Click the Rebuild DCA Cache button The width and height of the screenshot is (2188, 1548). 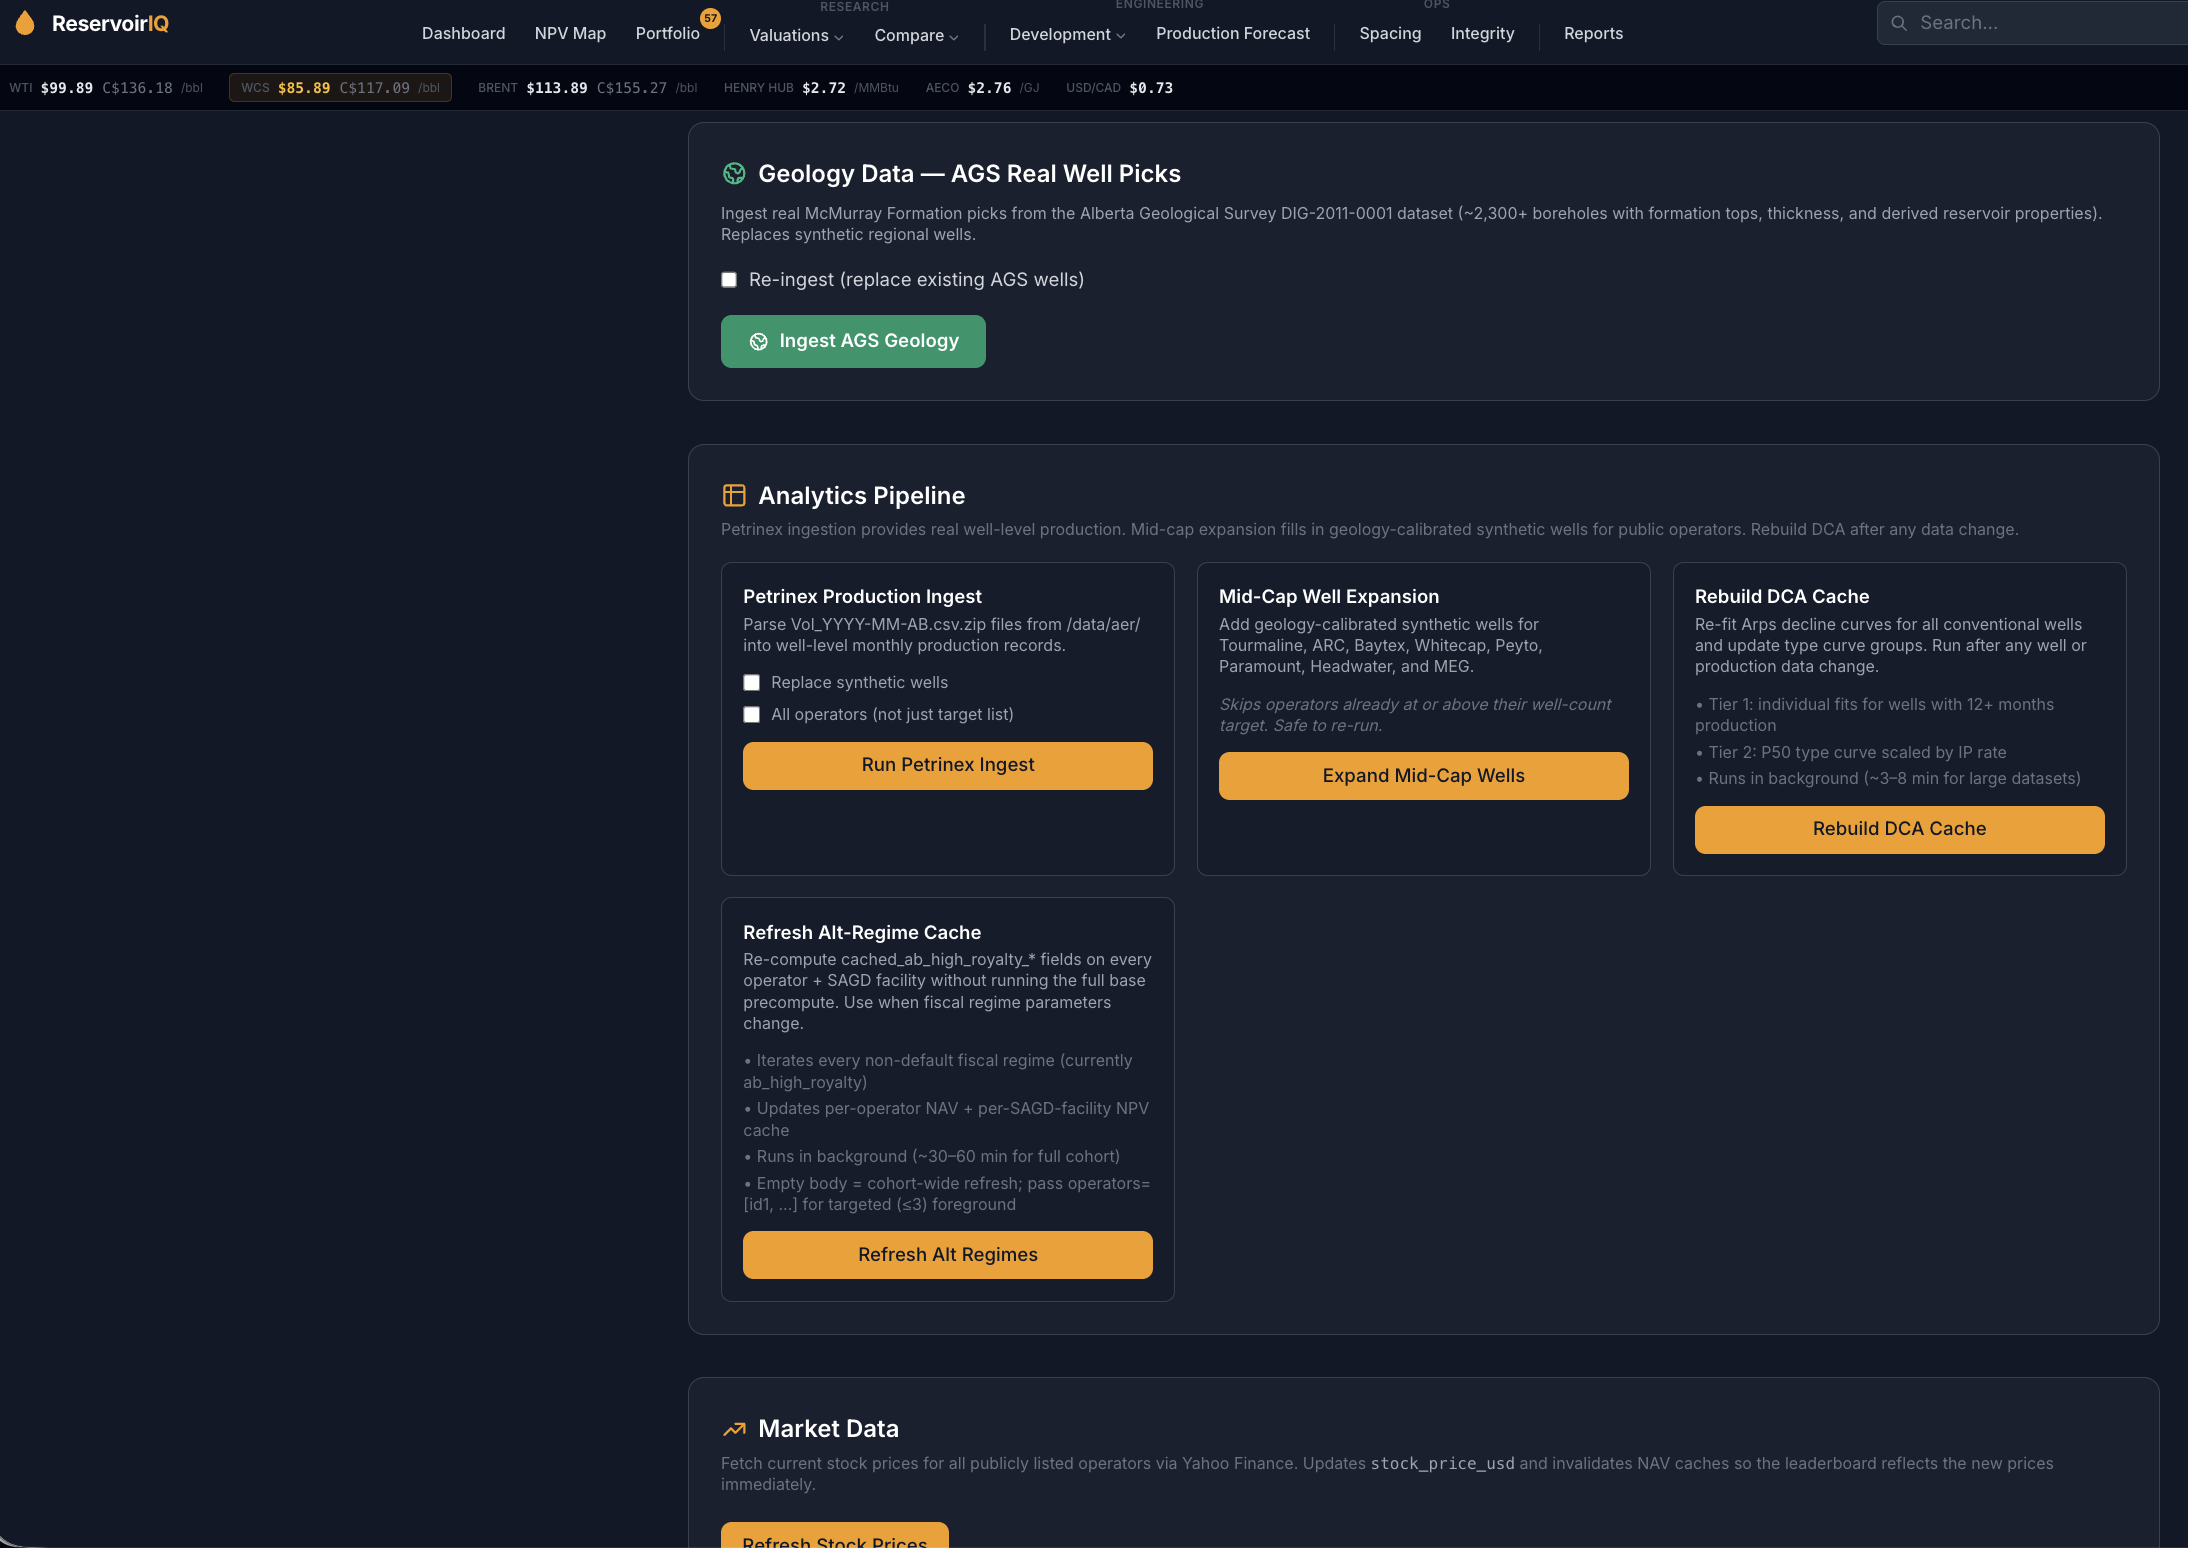(1899, 830)
